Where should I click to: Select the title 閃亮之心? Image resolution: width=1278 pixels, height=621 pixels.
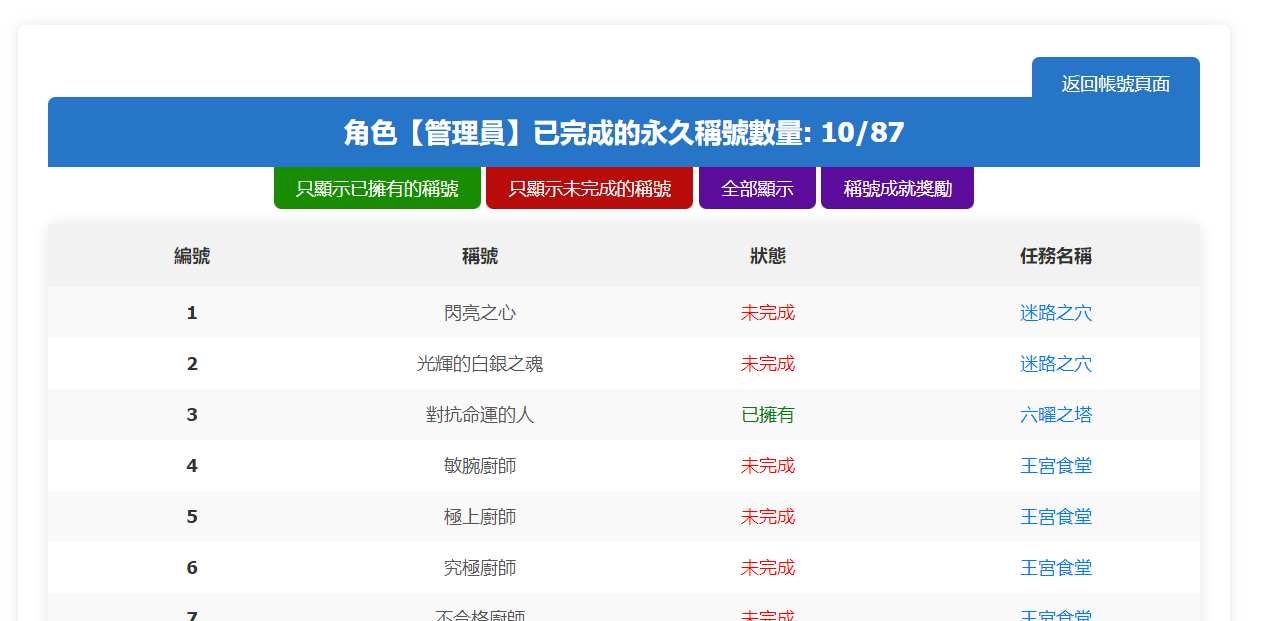pos(480,313)
